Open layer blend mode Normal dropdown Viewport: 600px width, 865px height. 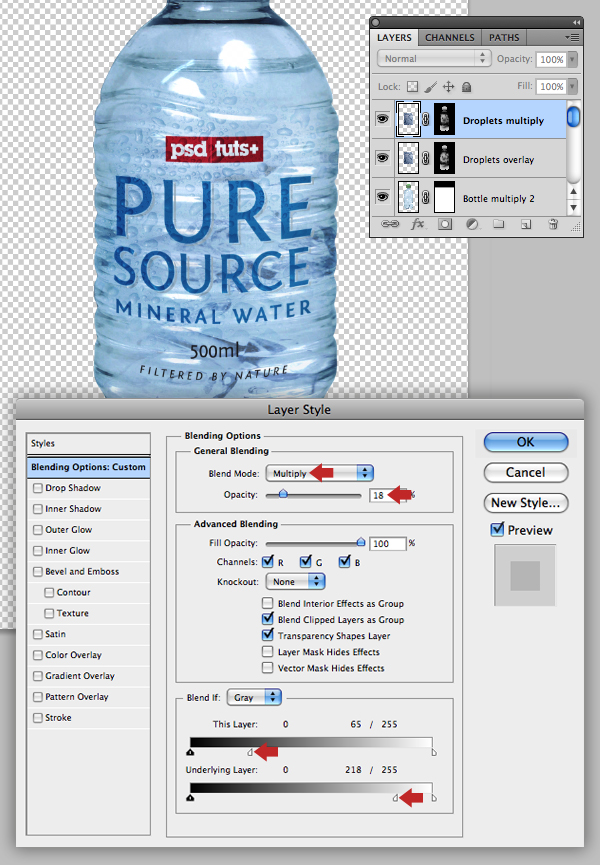click(x=433, y=58)
